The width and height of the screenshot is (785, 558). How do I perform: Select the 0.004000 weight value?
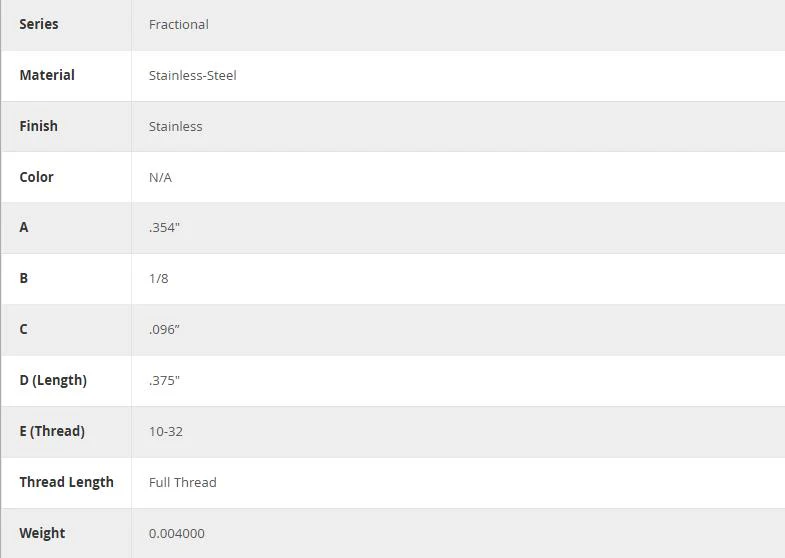point(176,534)
